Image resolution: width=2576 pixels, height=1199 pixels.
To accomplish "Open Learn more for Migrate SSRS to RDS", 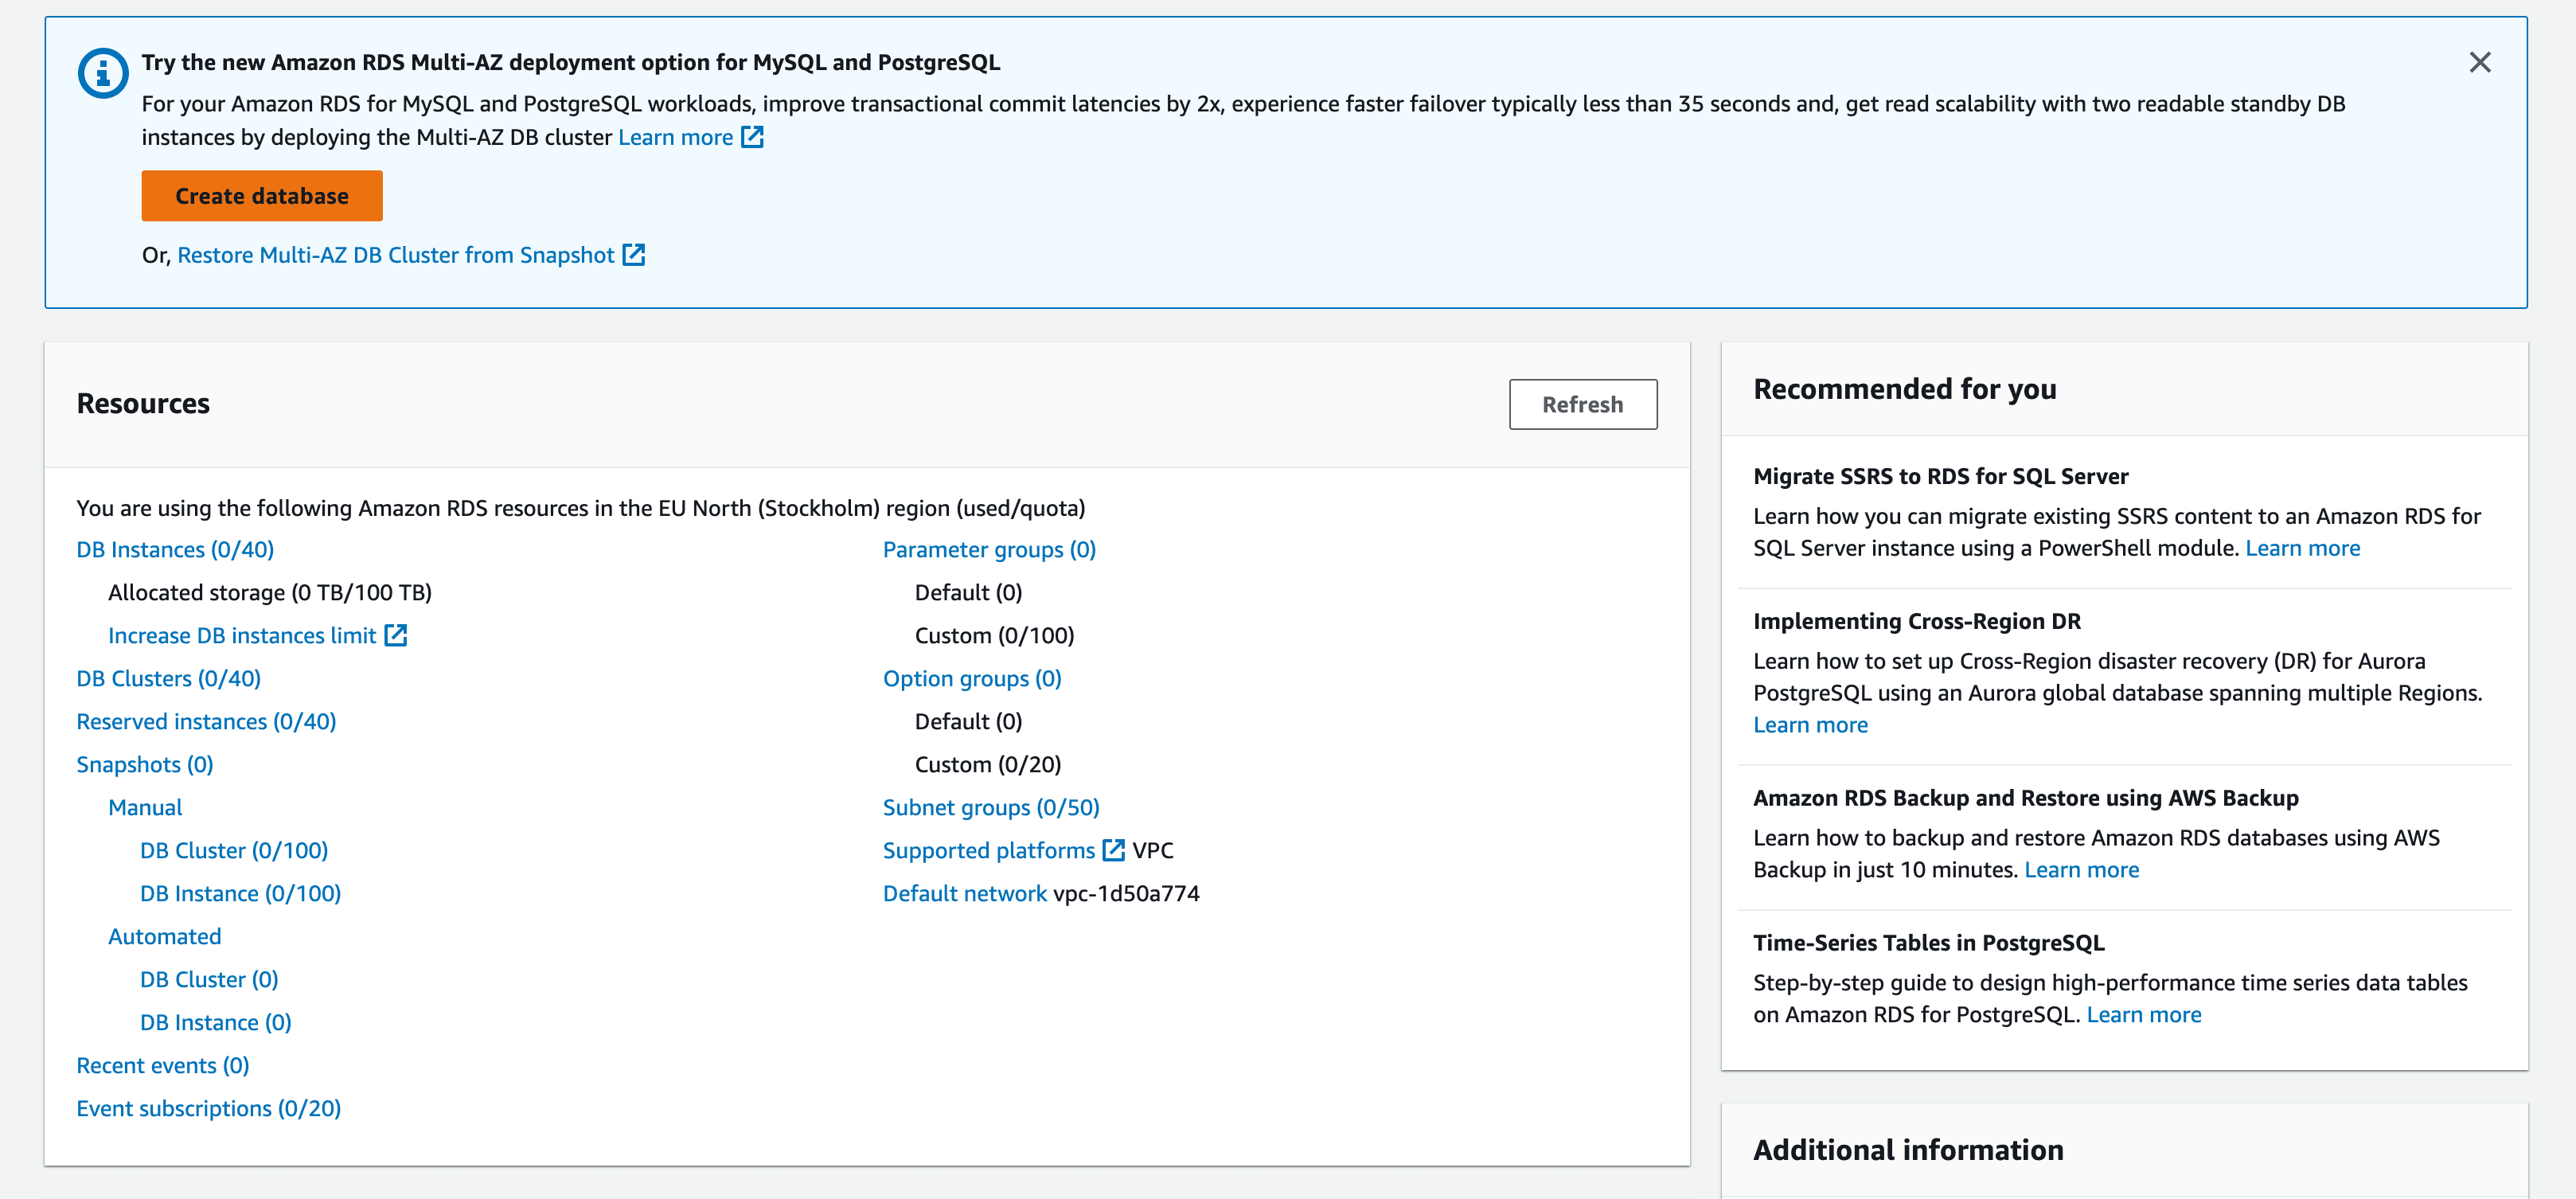I will click(x=2303, y=548).
